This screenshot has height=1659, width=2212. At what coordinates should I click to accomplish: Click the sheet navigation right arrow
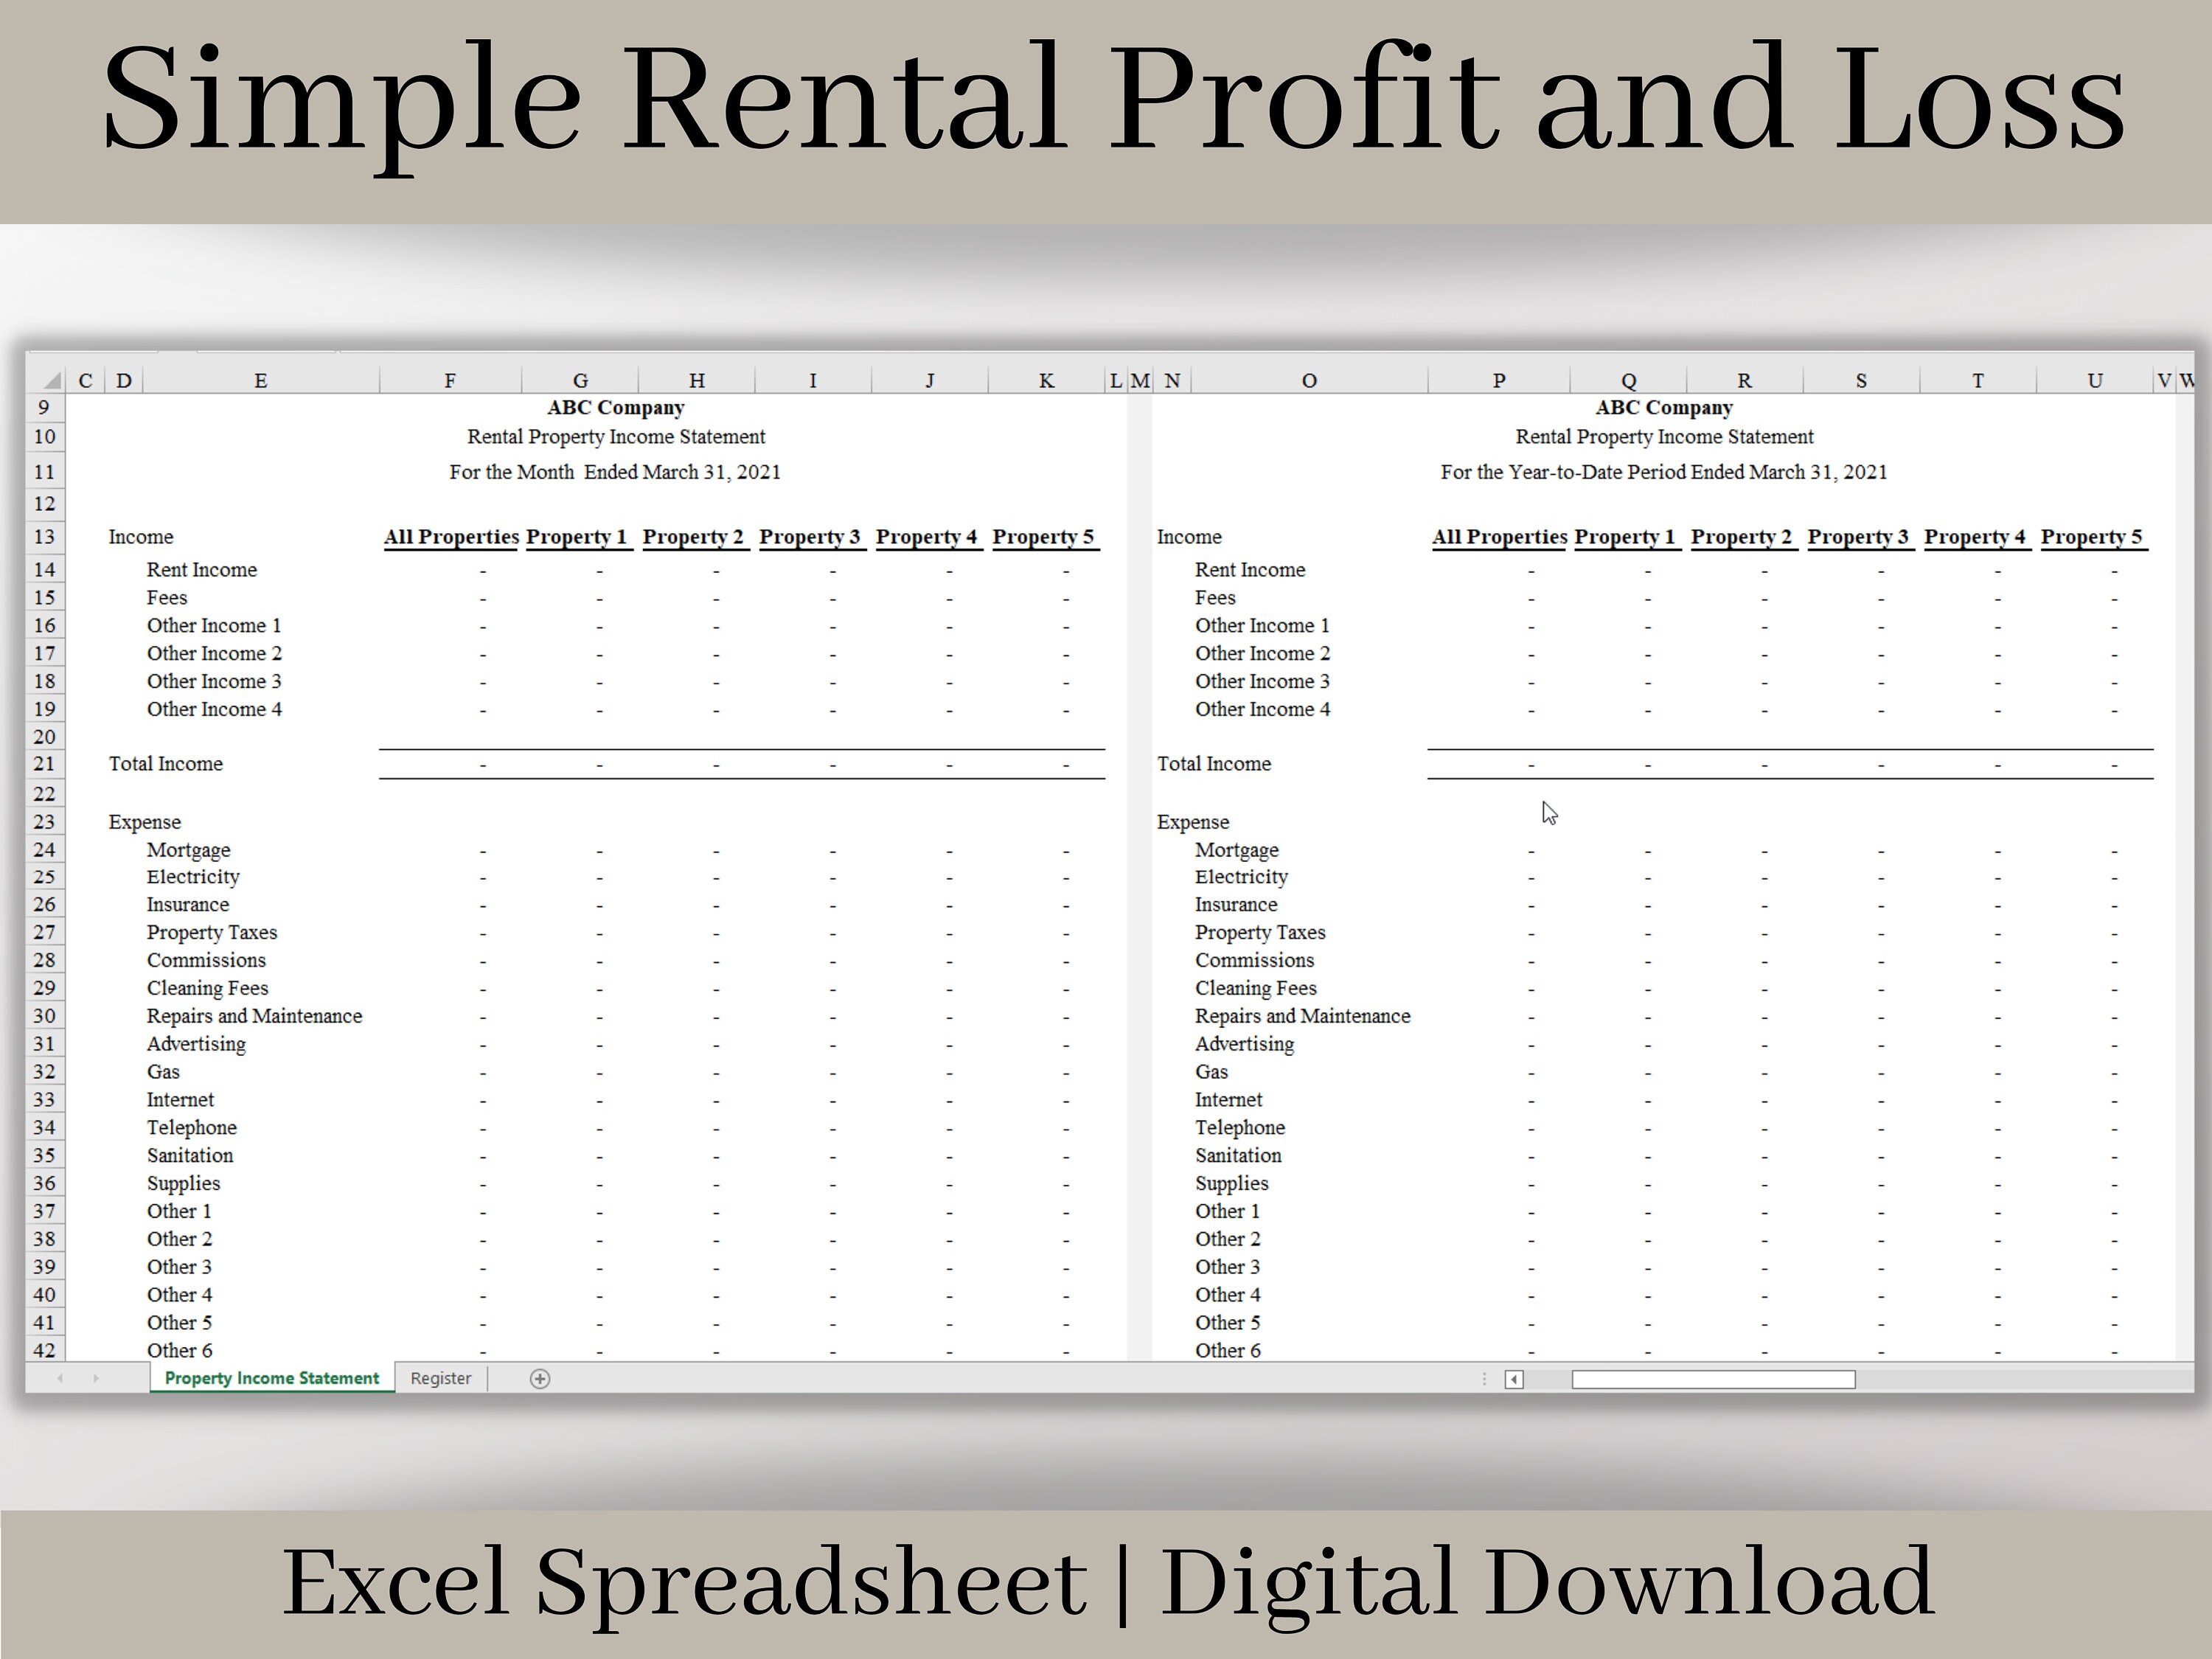pos(96,1379)
